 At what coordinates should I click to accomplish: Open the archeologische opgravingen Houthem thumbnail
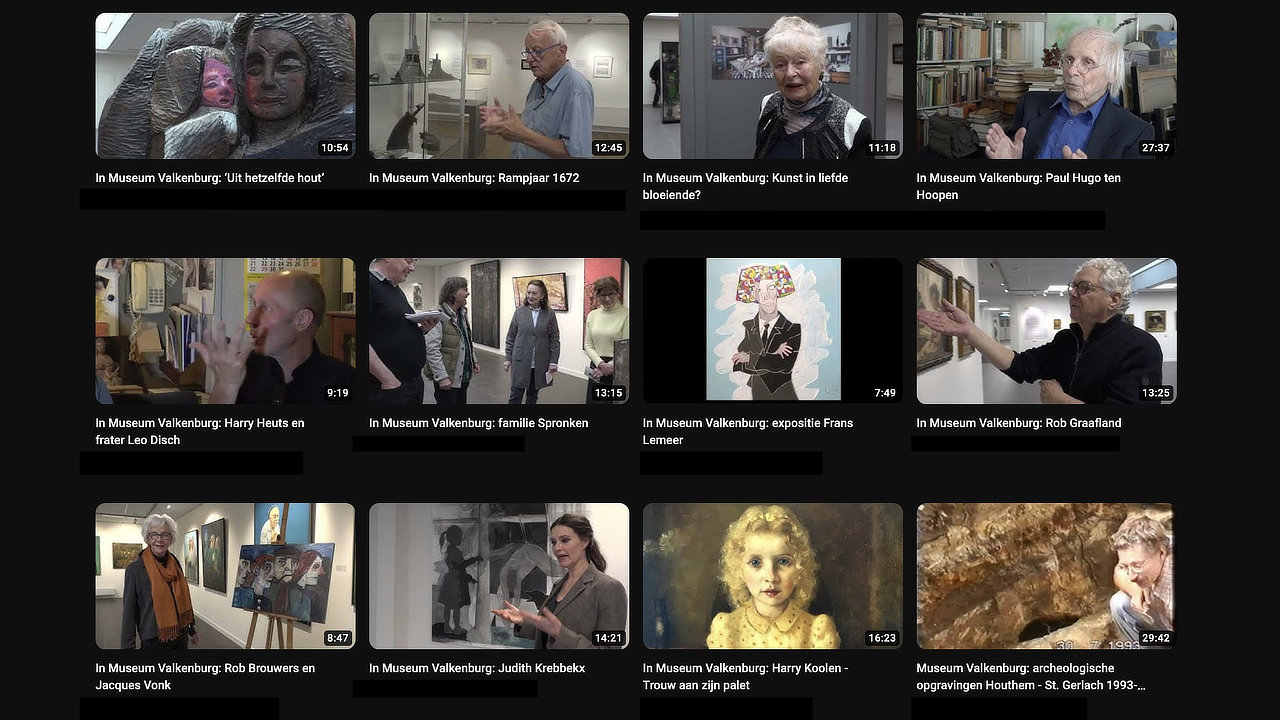click(x=1046, y=576)
